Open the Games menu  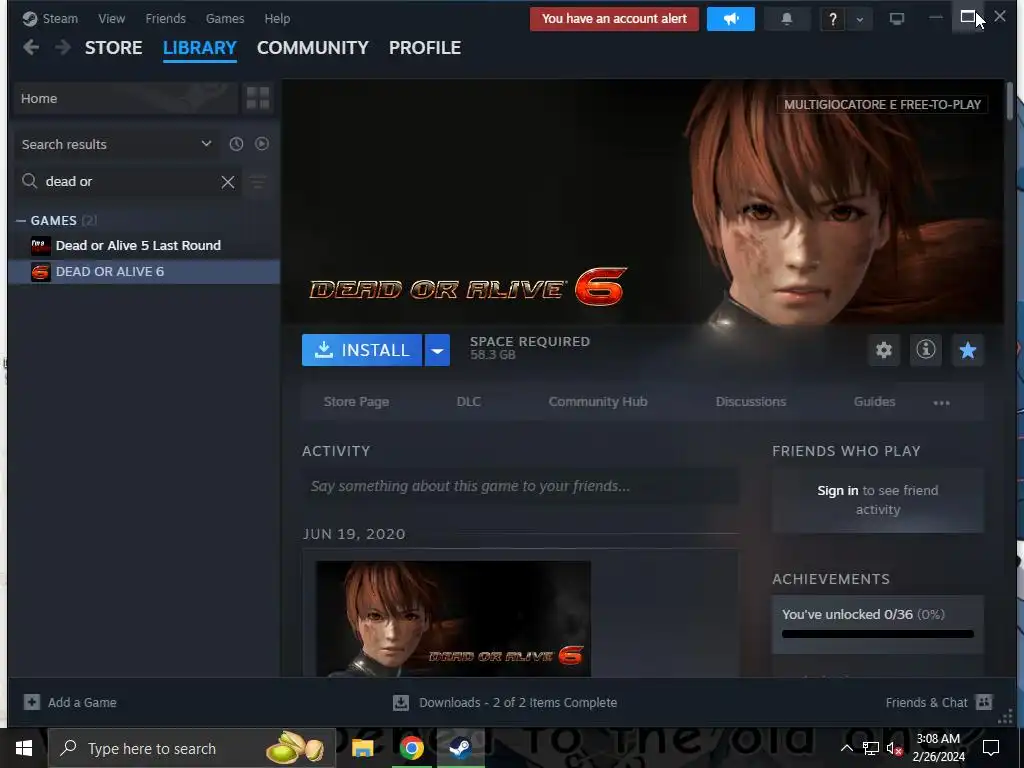[x=225, y=19]
